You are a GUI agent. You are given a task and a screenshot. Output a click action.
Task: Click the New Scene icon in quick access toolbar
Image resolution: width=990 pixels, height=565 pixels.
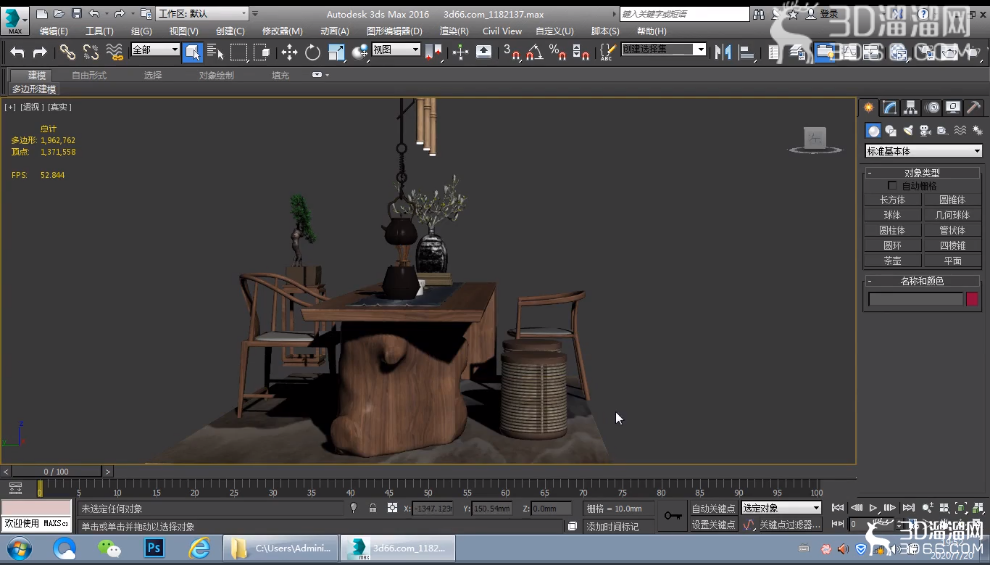click(42, 13)
